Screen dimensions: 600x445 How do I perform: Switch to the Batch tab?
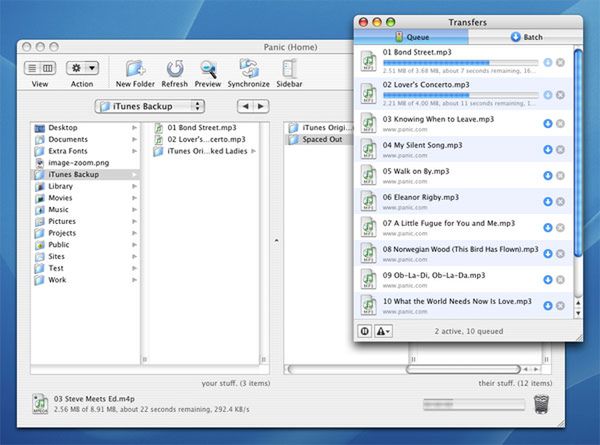tap(526, 37)
